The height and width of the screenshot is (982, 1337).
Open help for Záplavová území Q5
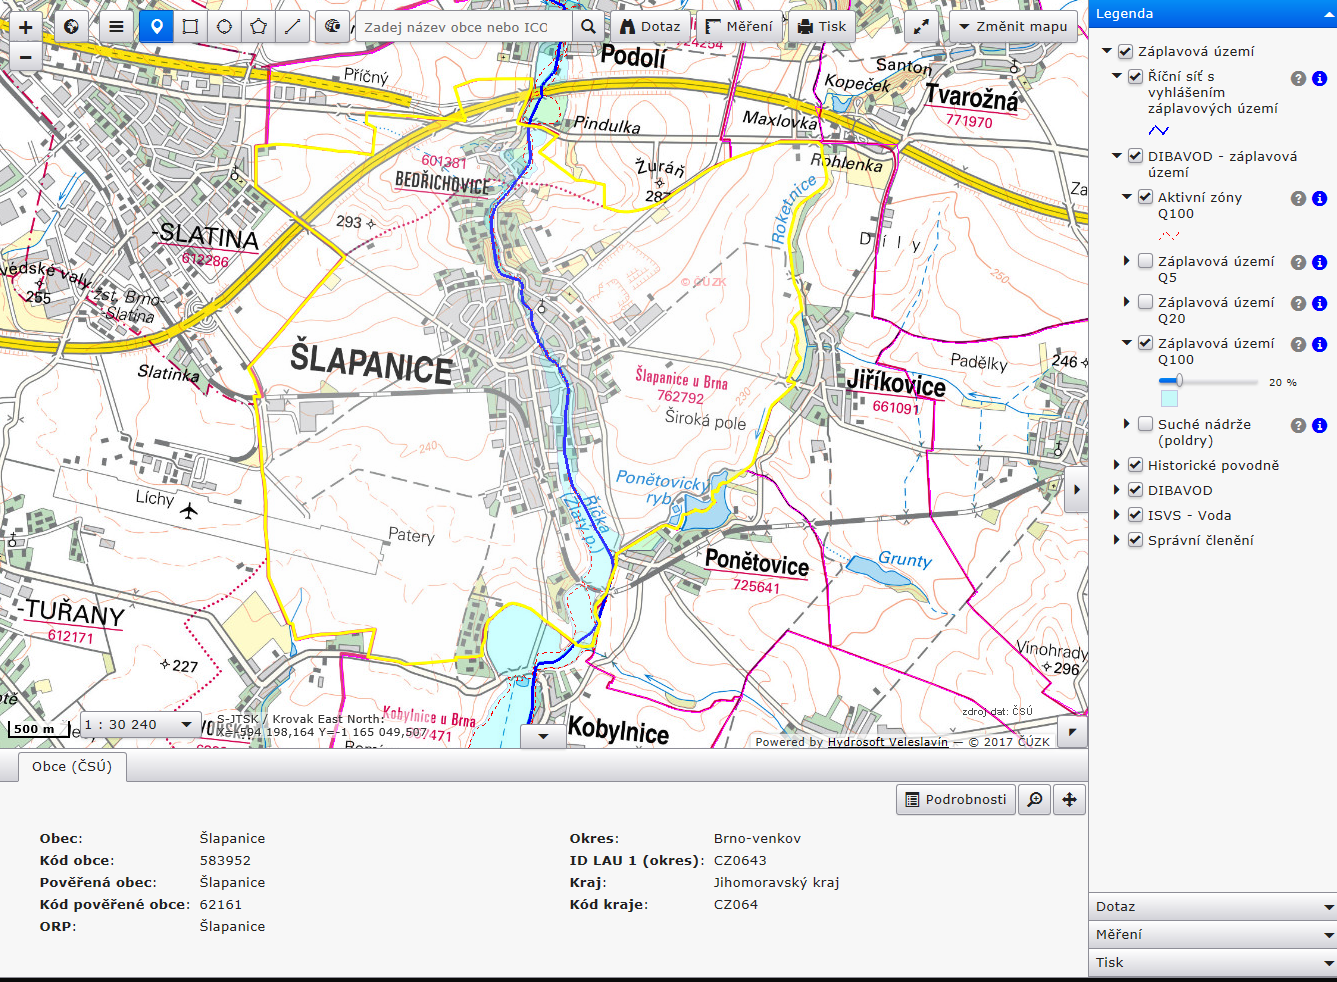[x=1298, y=263]
